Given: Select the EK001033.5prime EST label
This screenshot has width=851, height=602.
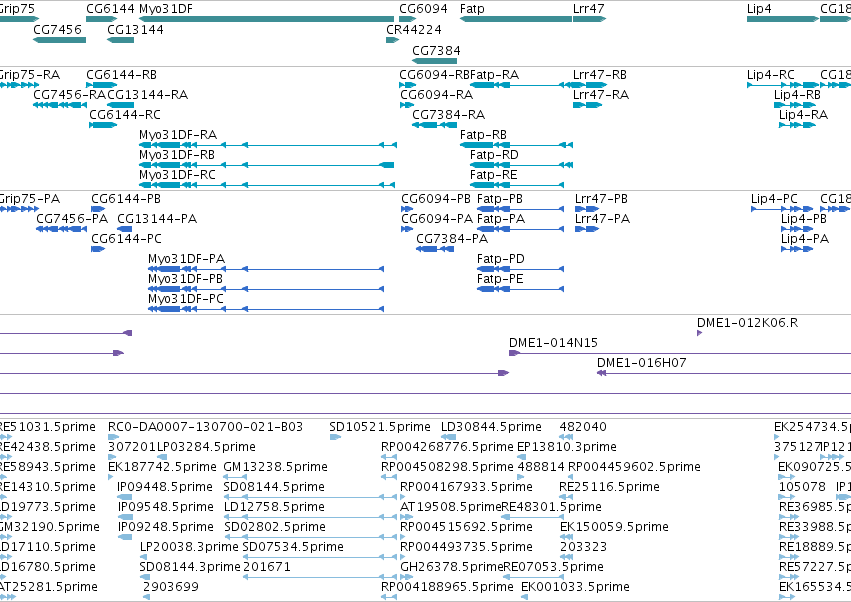Looking at the screenshot, I should (x=575, y=587).
